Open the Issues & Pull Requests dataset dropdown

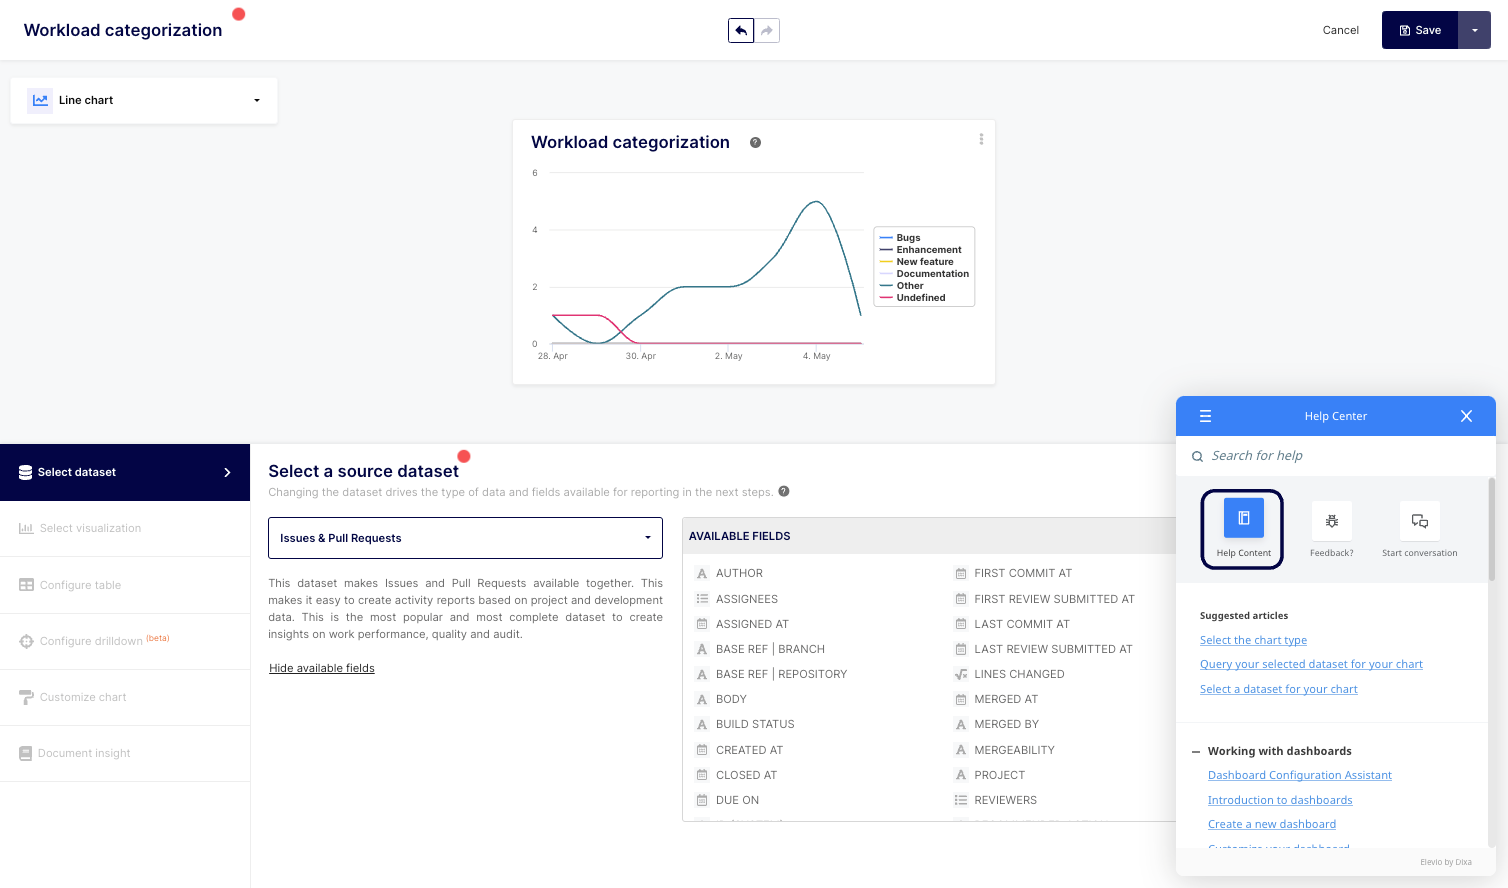tap(465, 538)
